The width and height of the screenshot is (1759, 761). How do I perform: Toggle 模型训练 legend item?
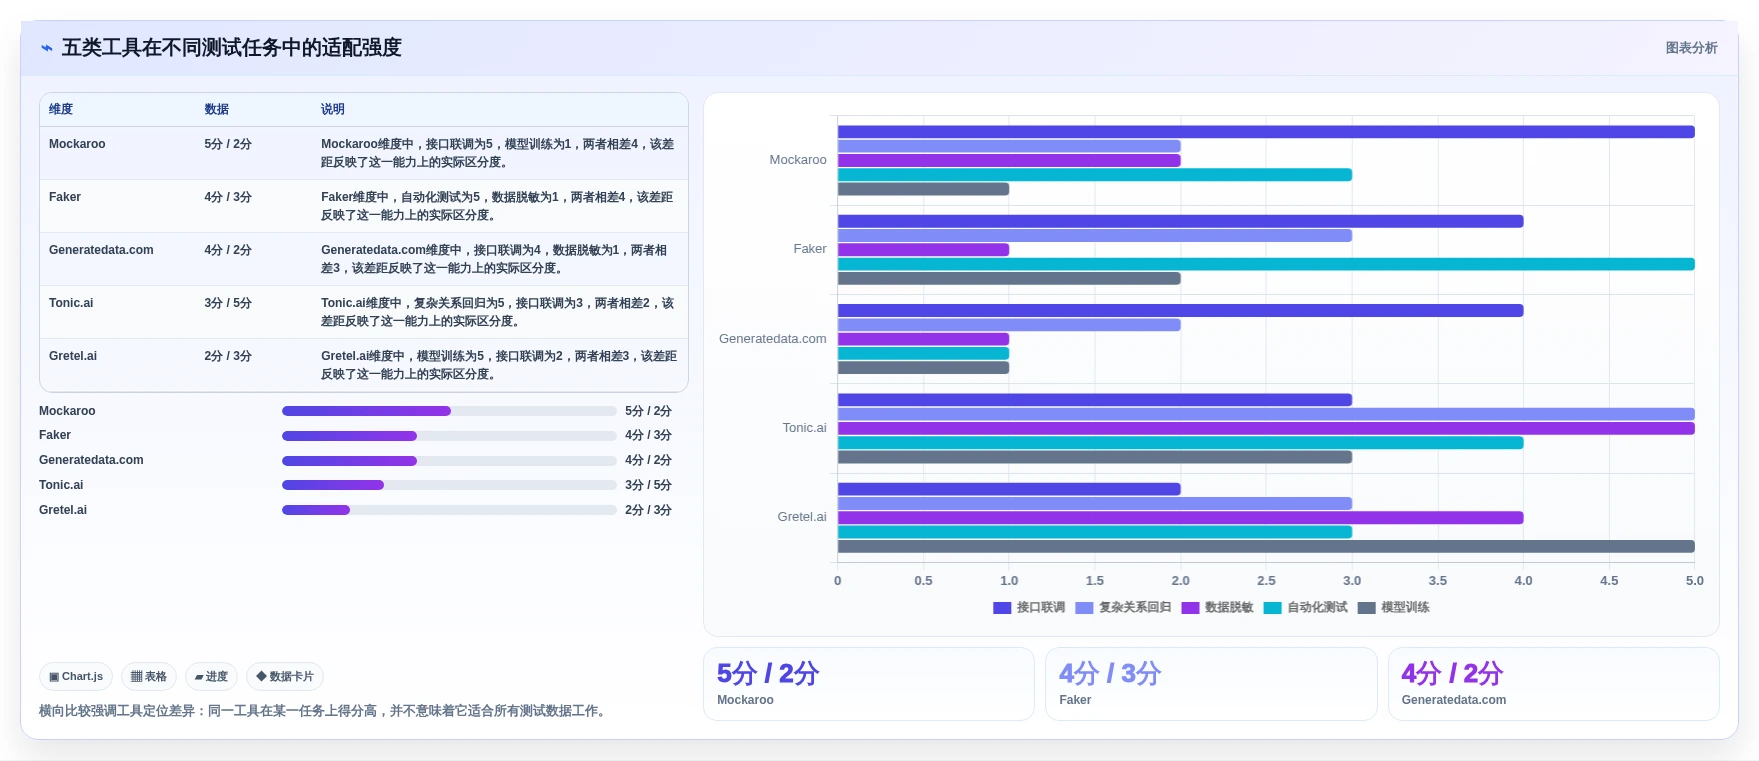(1394, 608)
